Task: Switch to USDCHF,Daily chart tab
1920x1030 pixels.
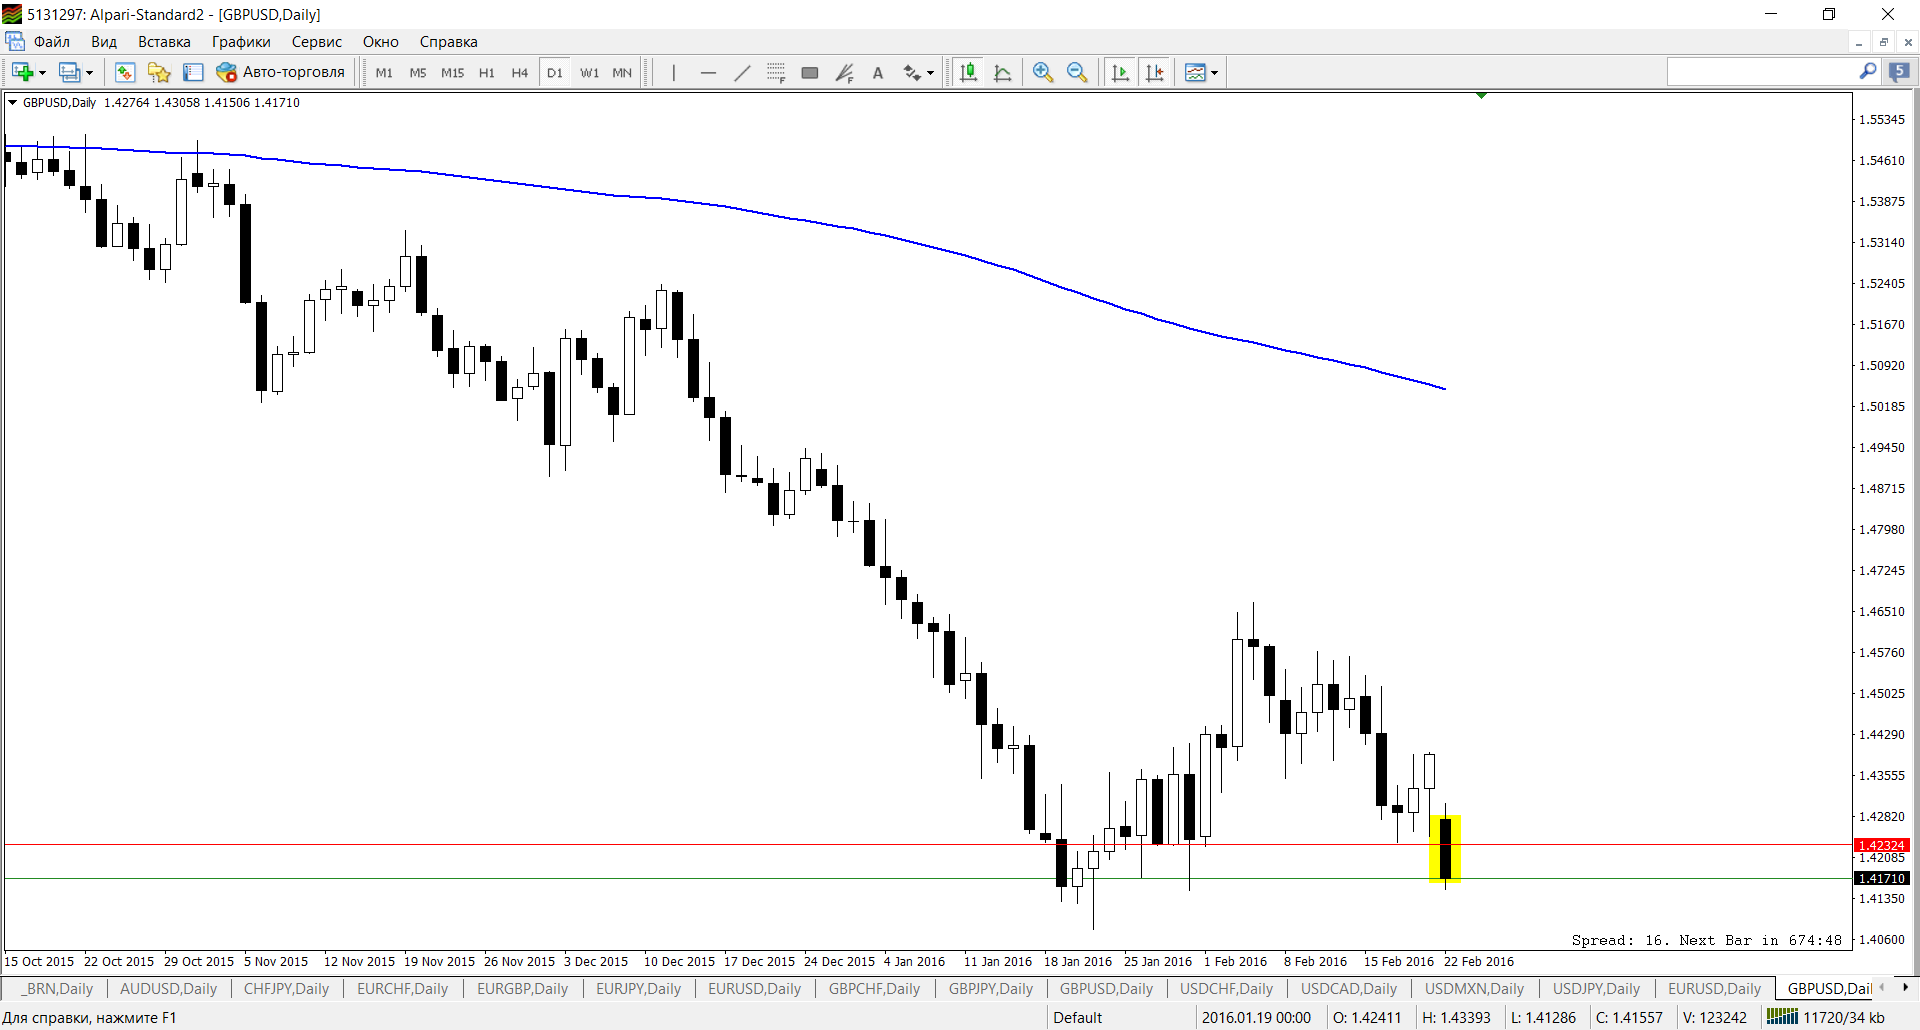Action: click(1226, 989)
